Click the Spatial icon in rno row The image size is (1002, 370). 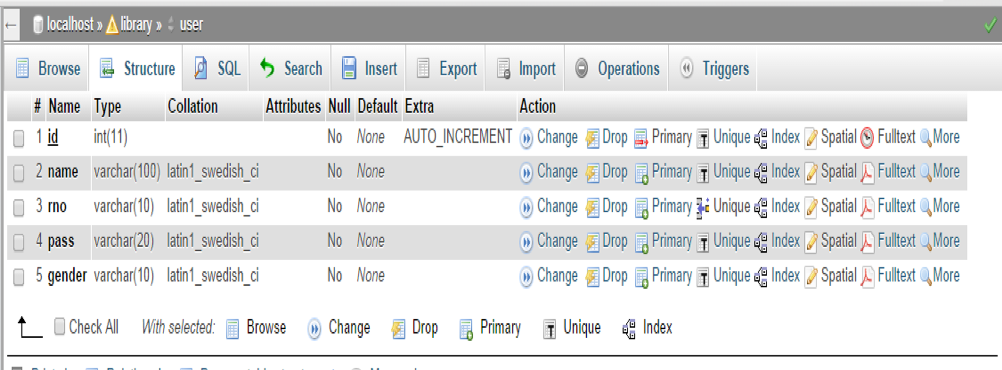click(811, 206)
